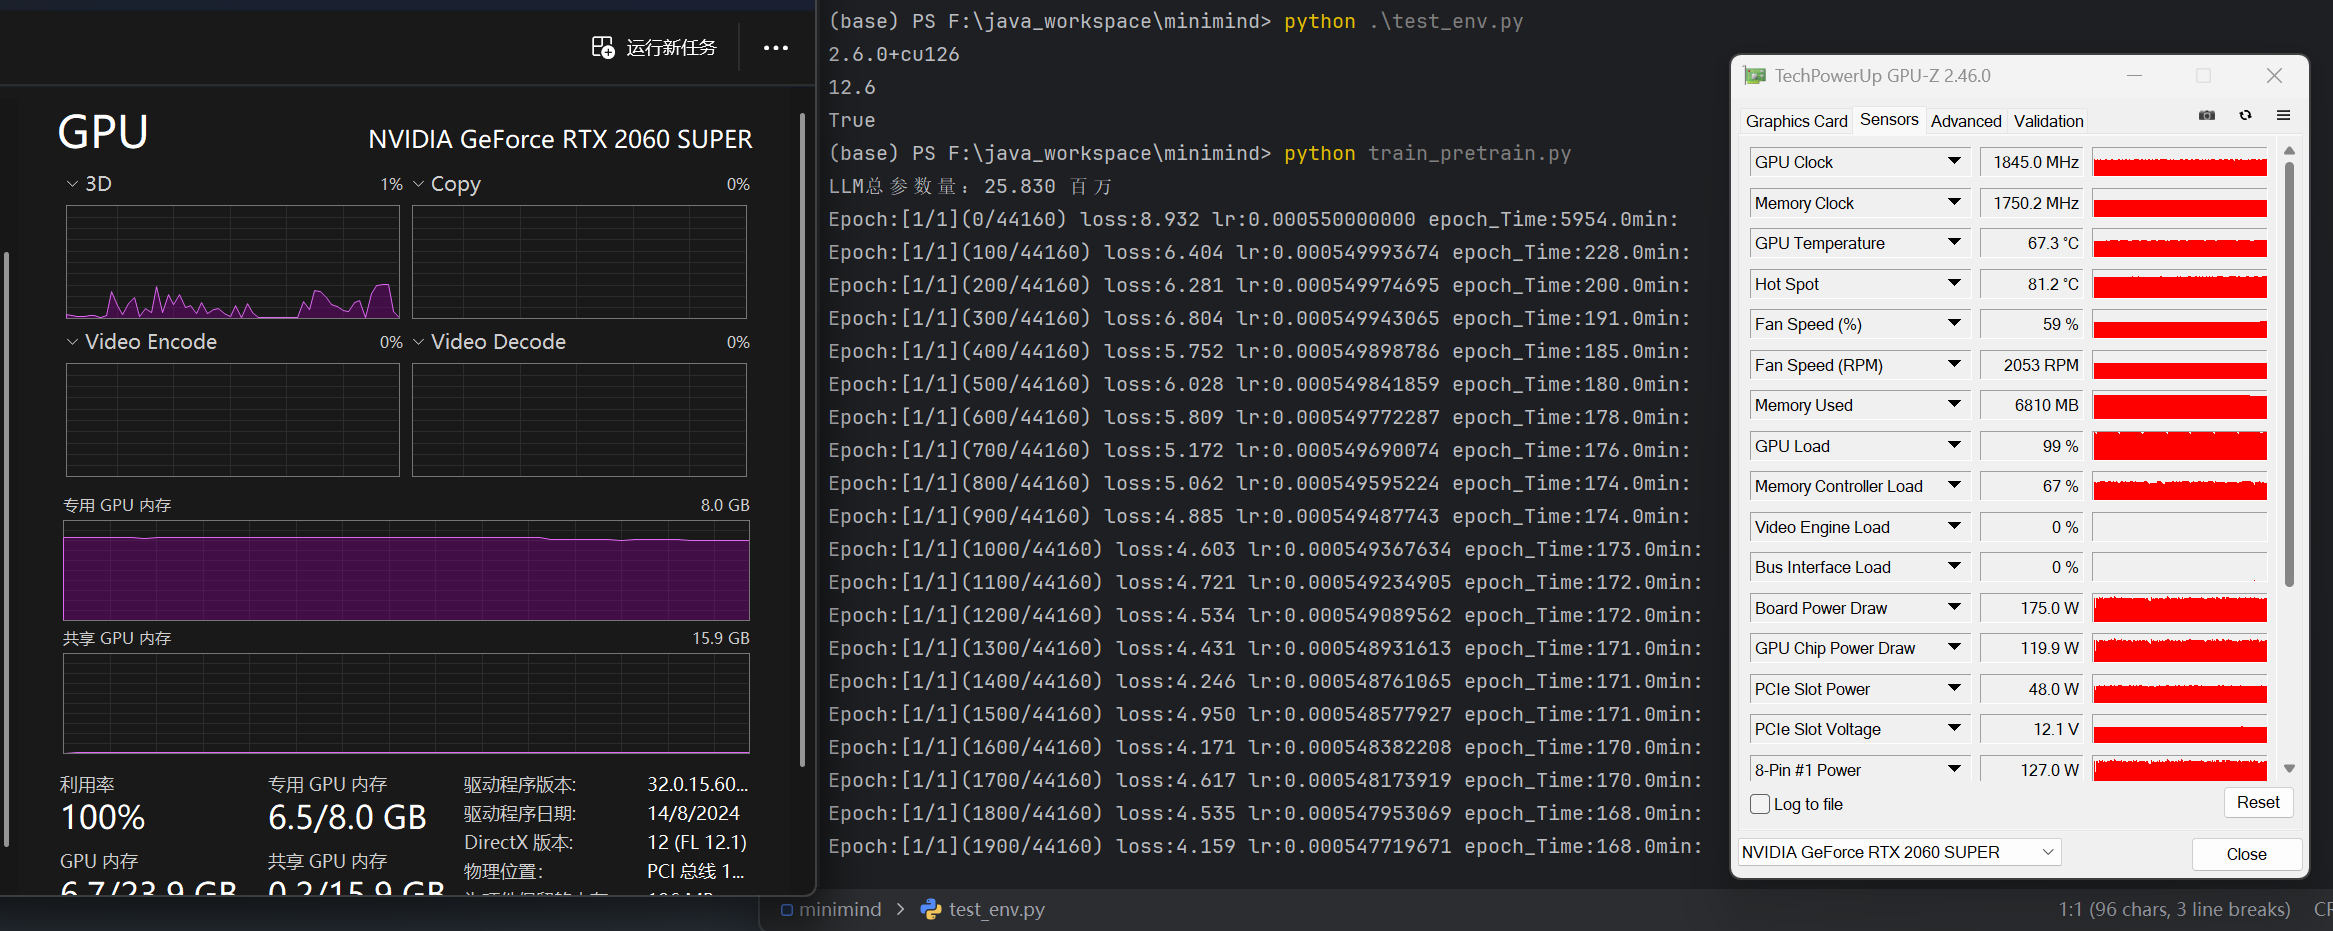Open the Video Decode graph chevron
2333x931 pixels.
click(418, 342)
